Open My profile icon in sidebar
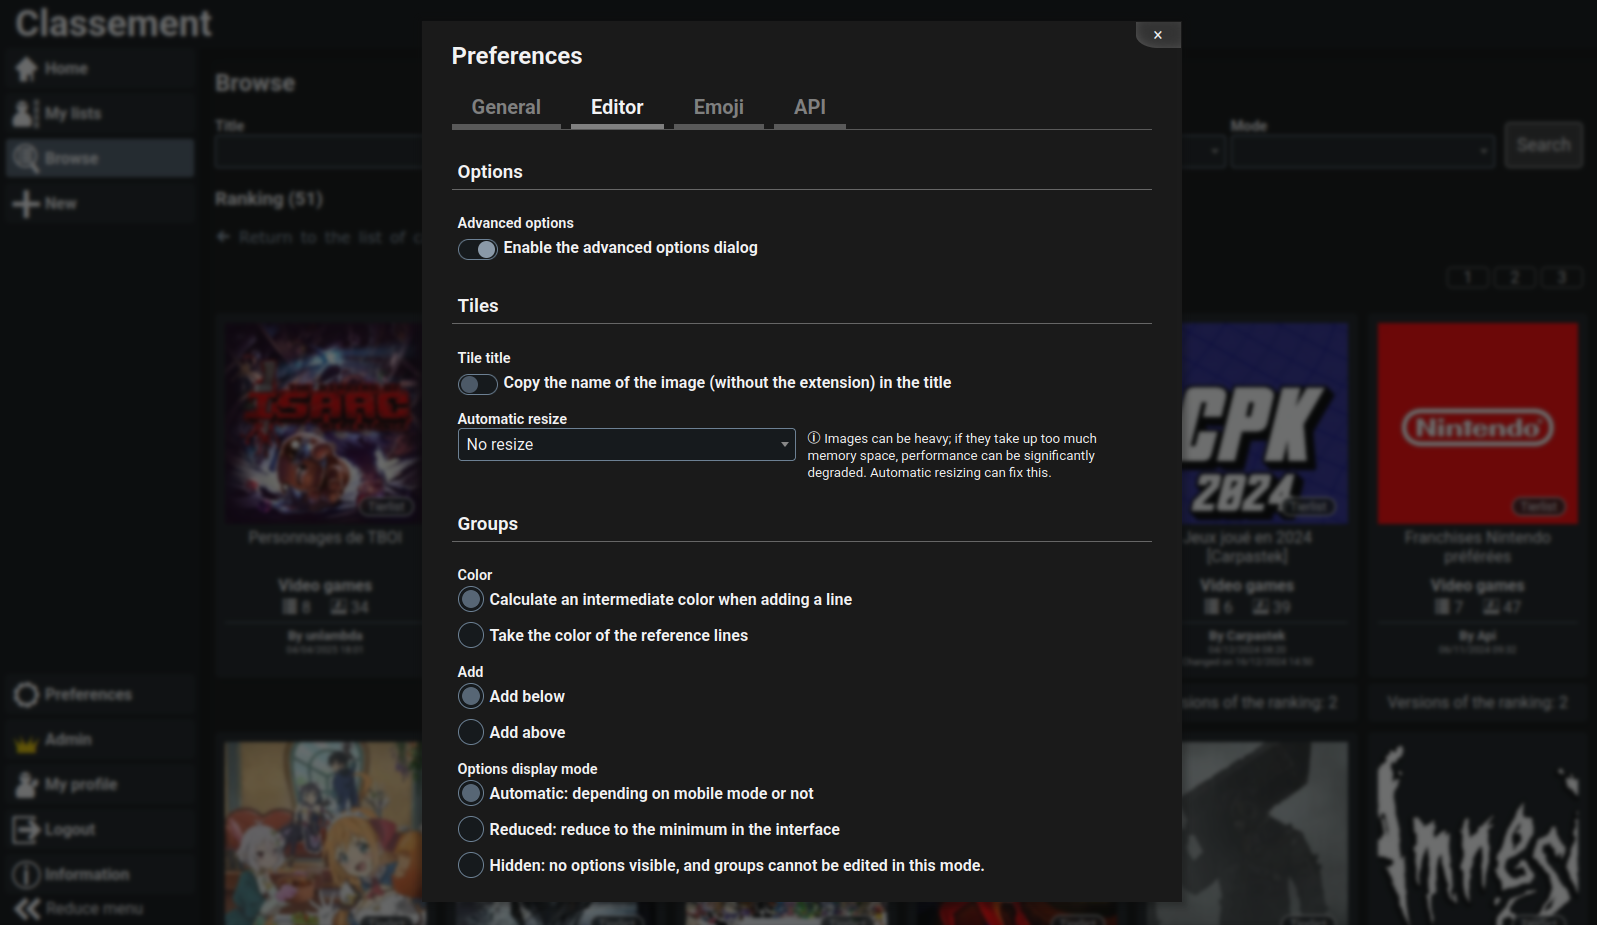The height and width of the screenshot is (925, 1597). point(26,784)
